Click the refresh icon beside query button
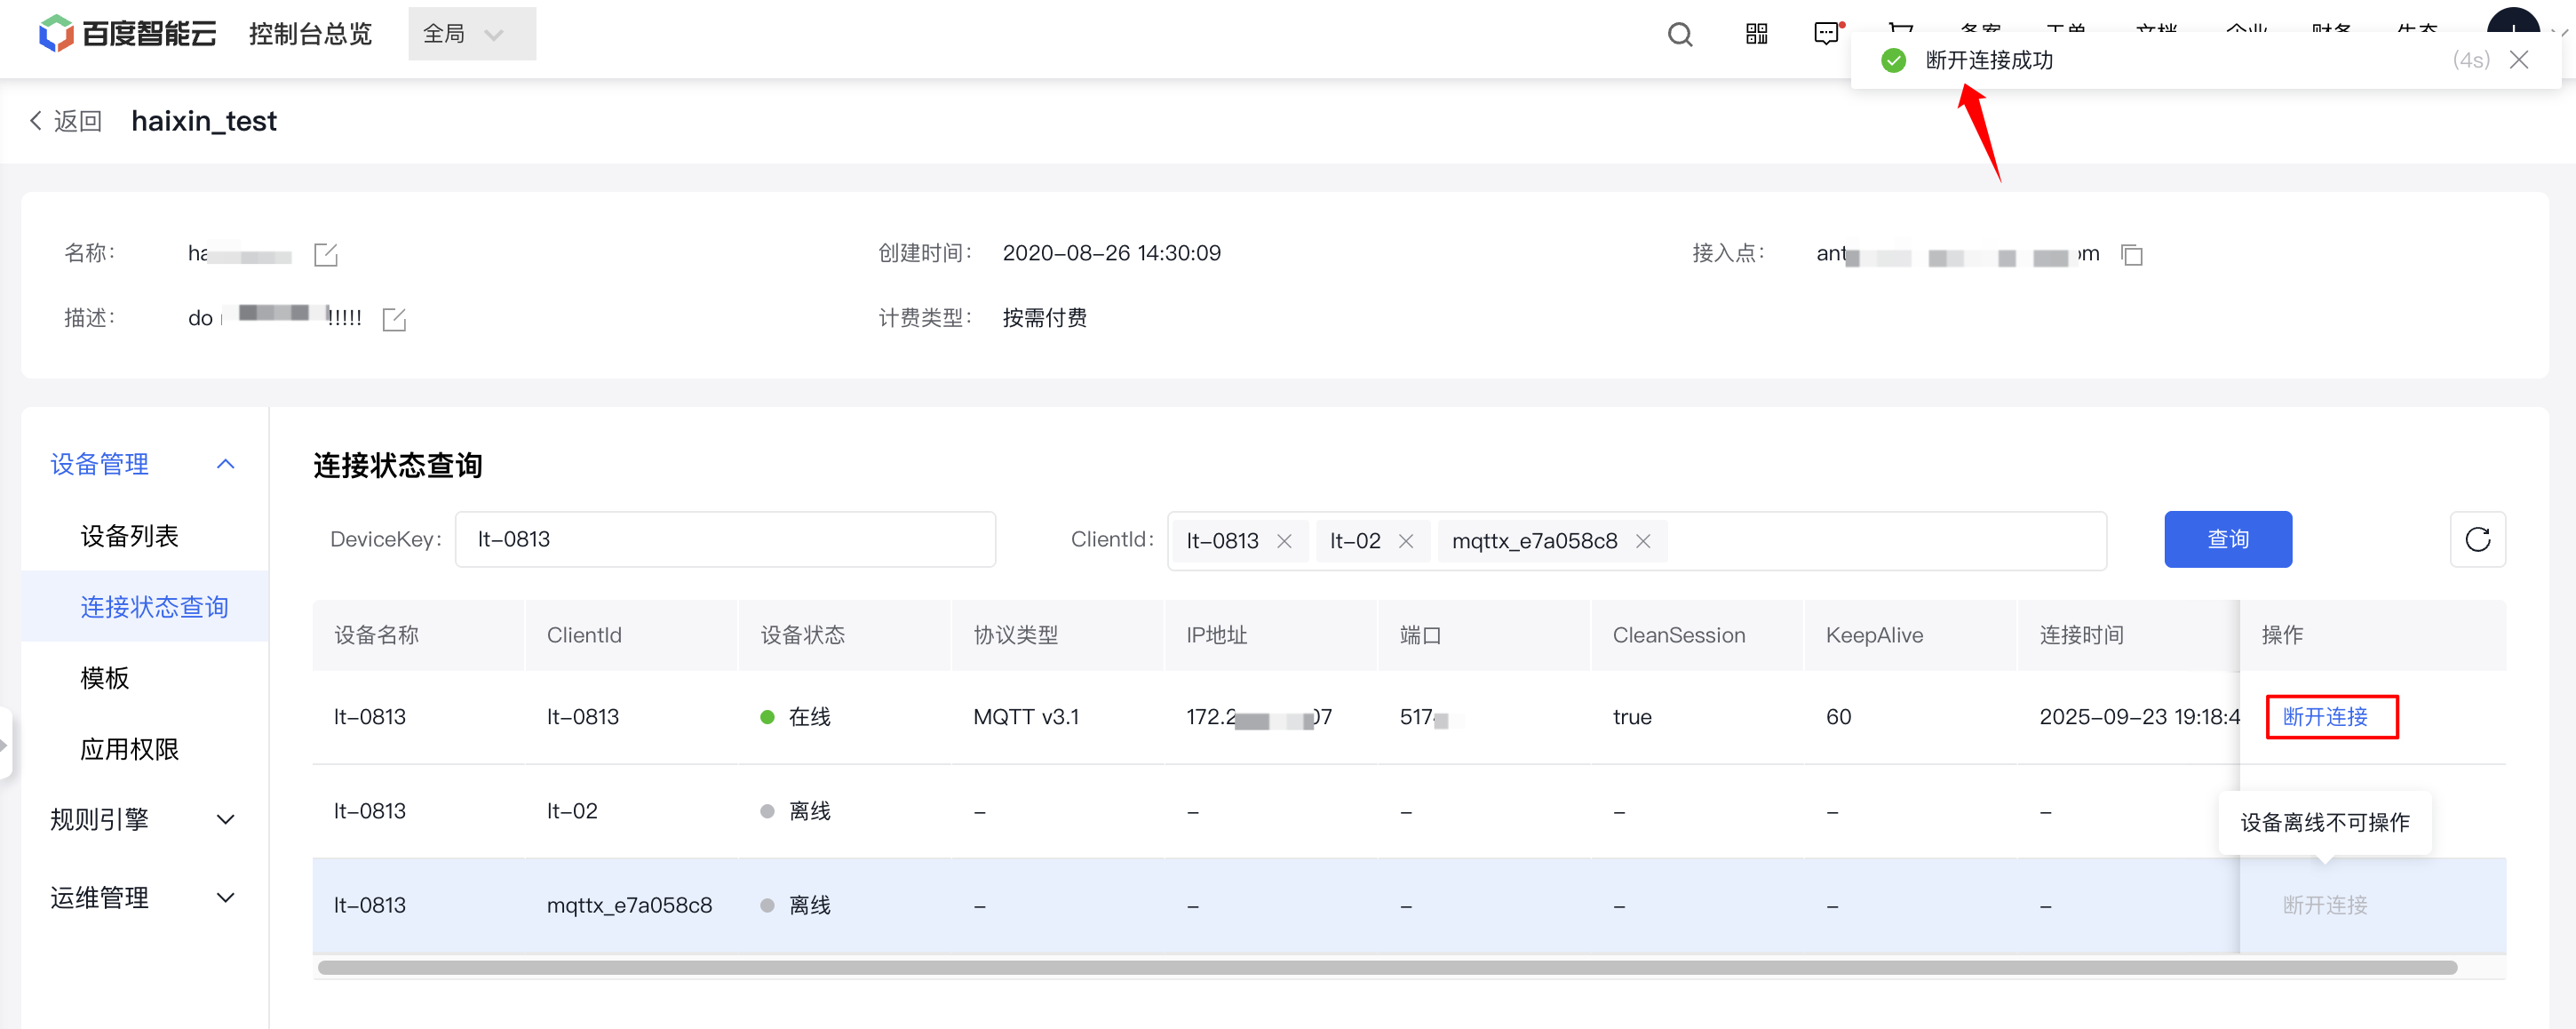Image resolution: width=2576 pixels, height=1029 pixels. pos(2477,540)
